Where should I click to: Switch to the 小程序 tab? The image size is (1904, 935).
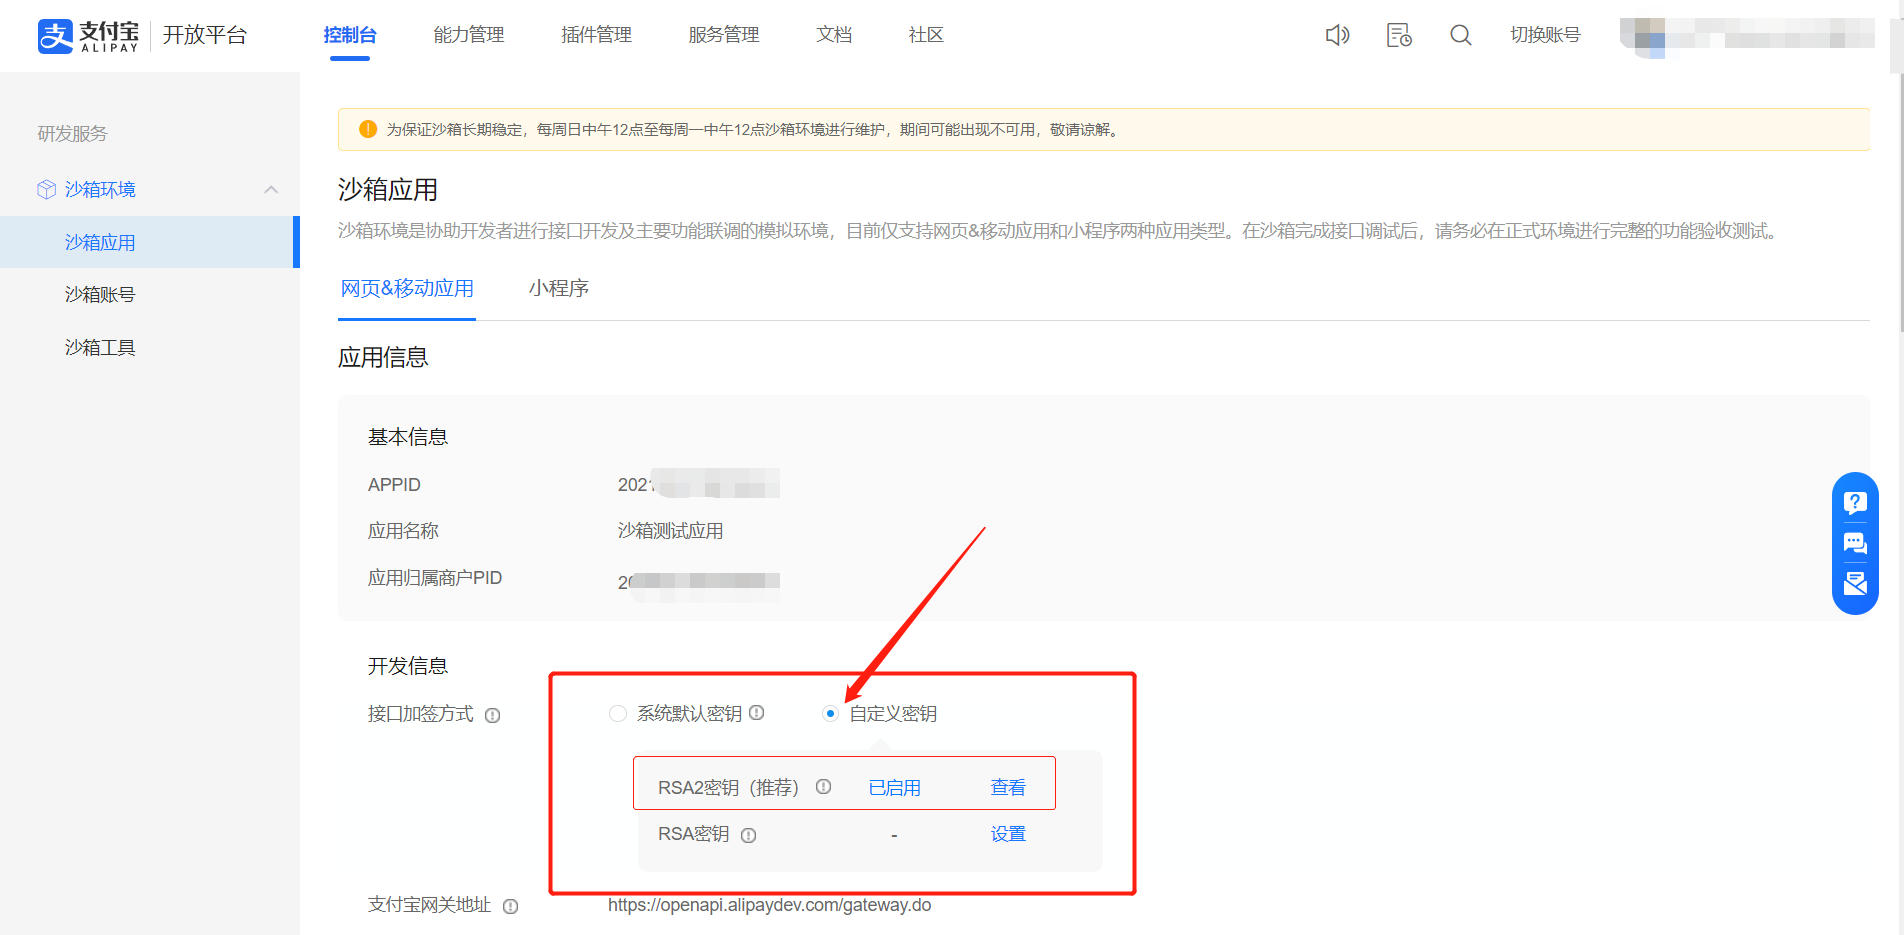[559, 288]
